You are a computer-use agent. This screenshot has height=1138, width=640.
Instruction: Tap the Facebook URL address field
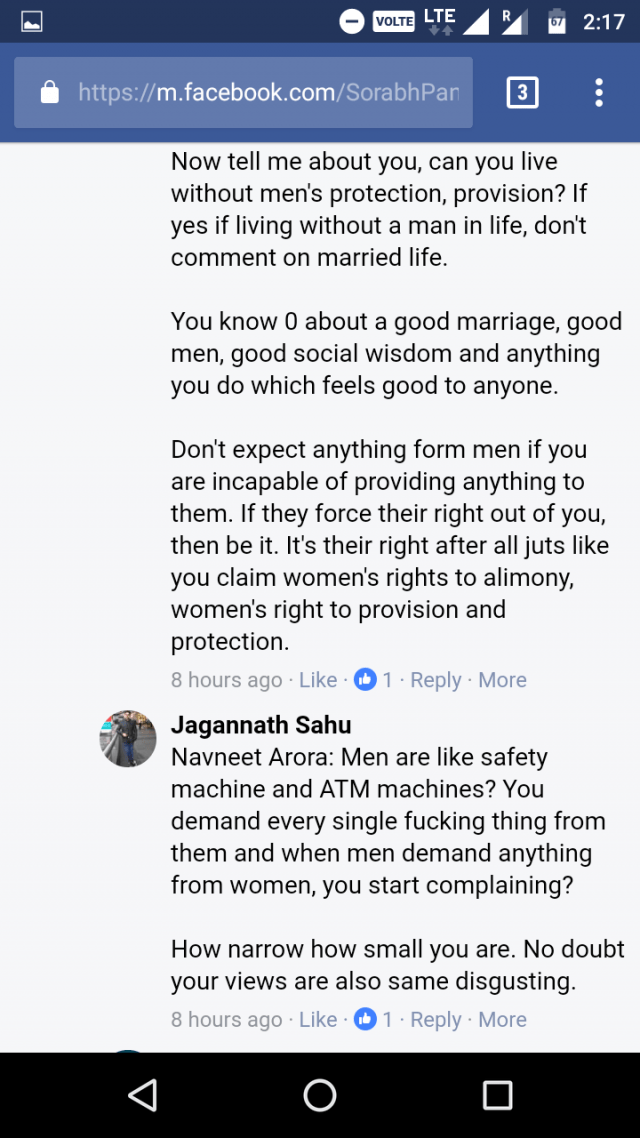pos(268,93)
